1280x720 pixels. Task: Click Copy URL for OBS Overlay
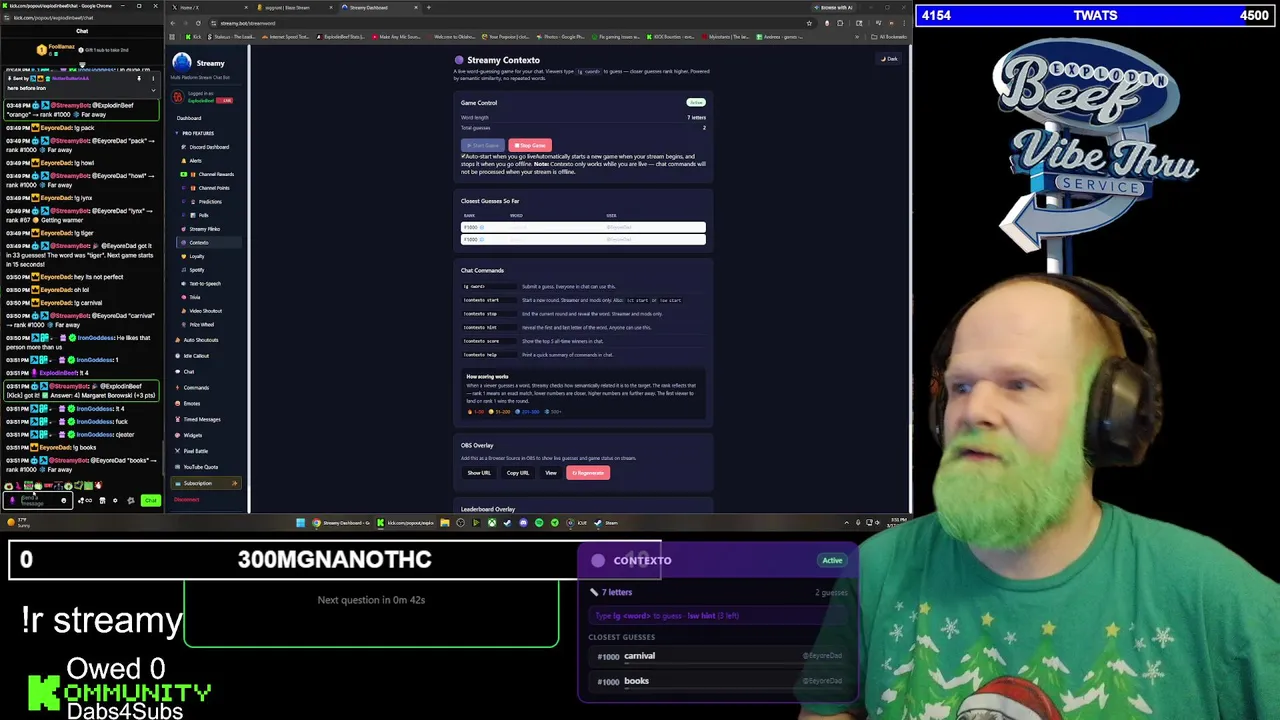[x=518, y=473]
